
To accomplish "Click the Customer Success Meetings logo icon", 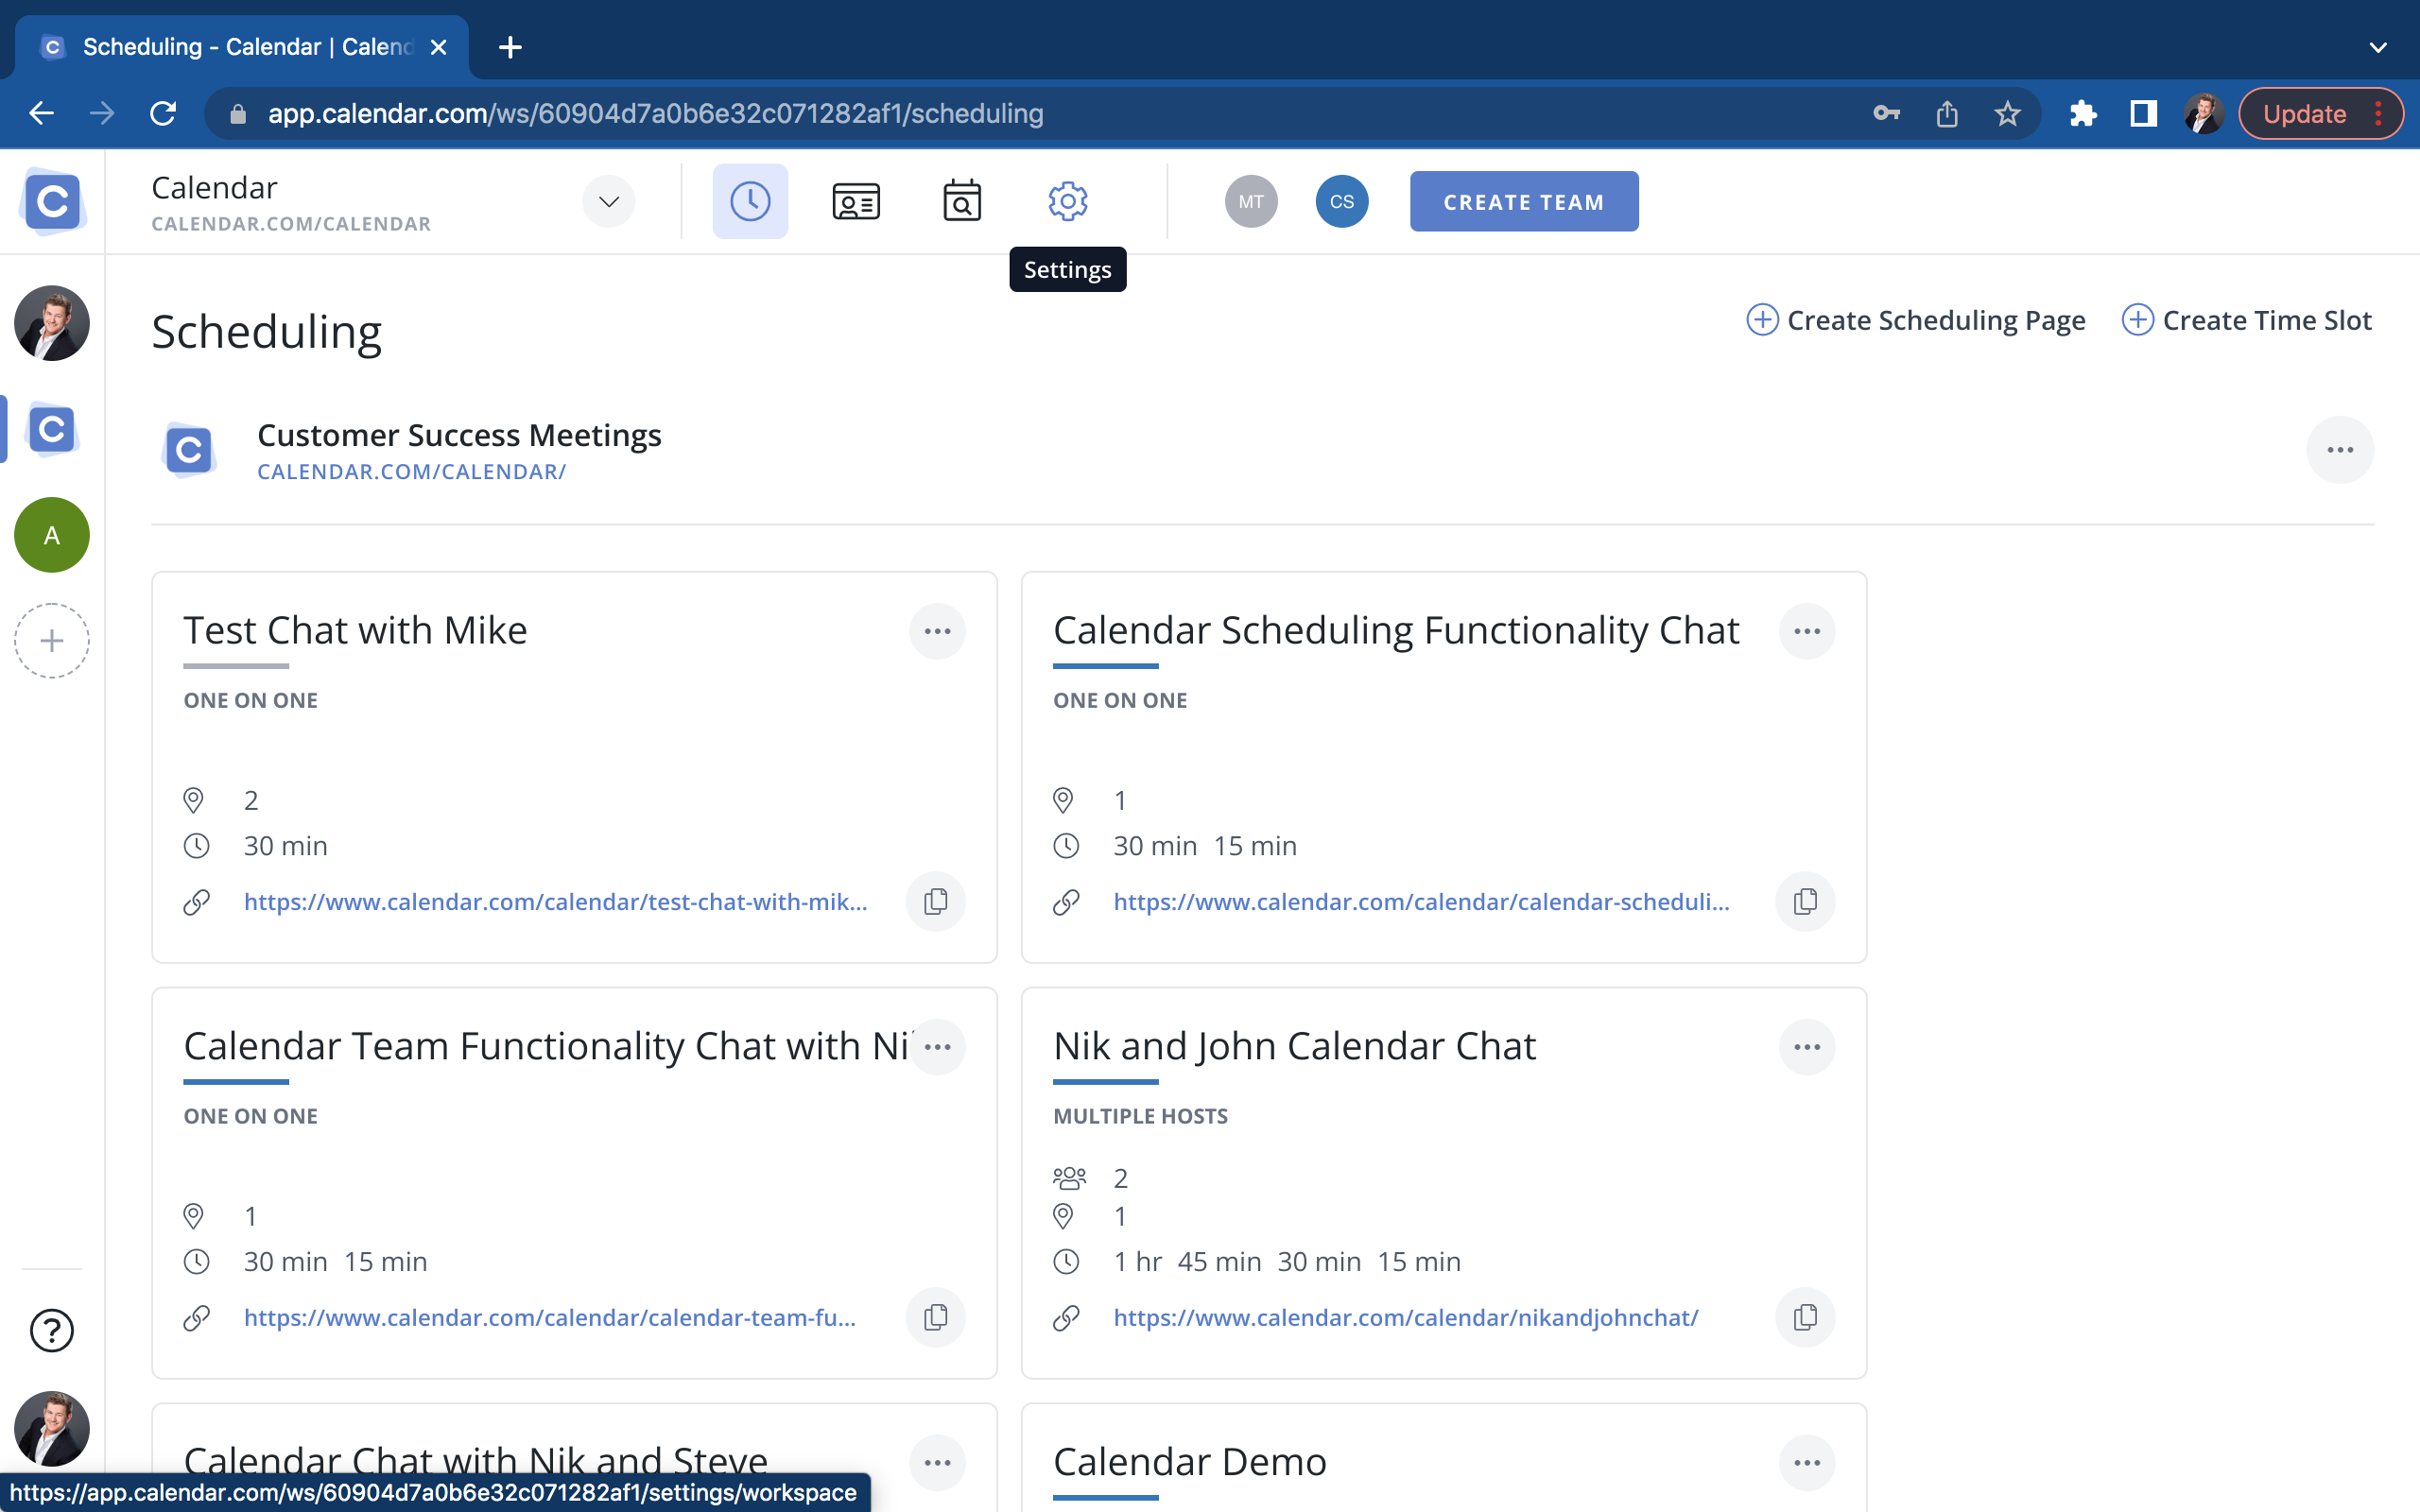I will (x=189, y=450).
